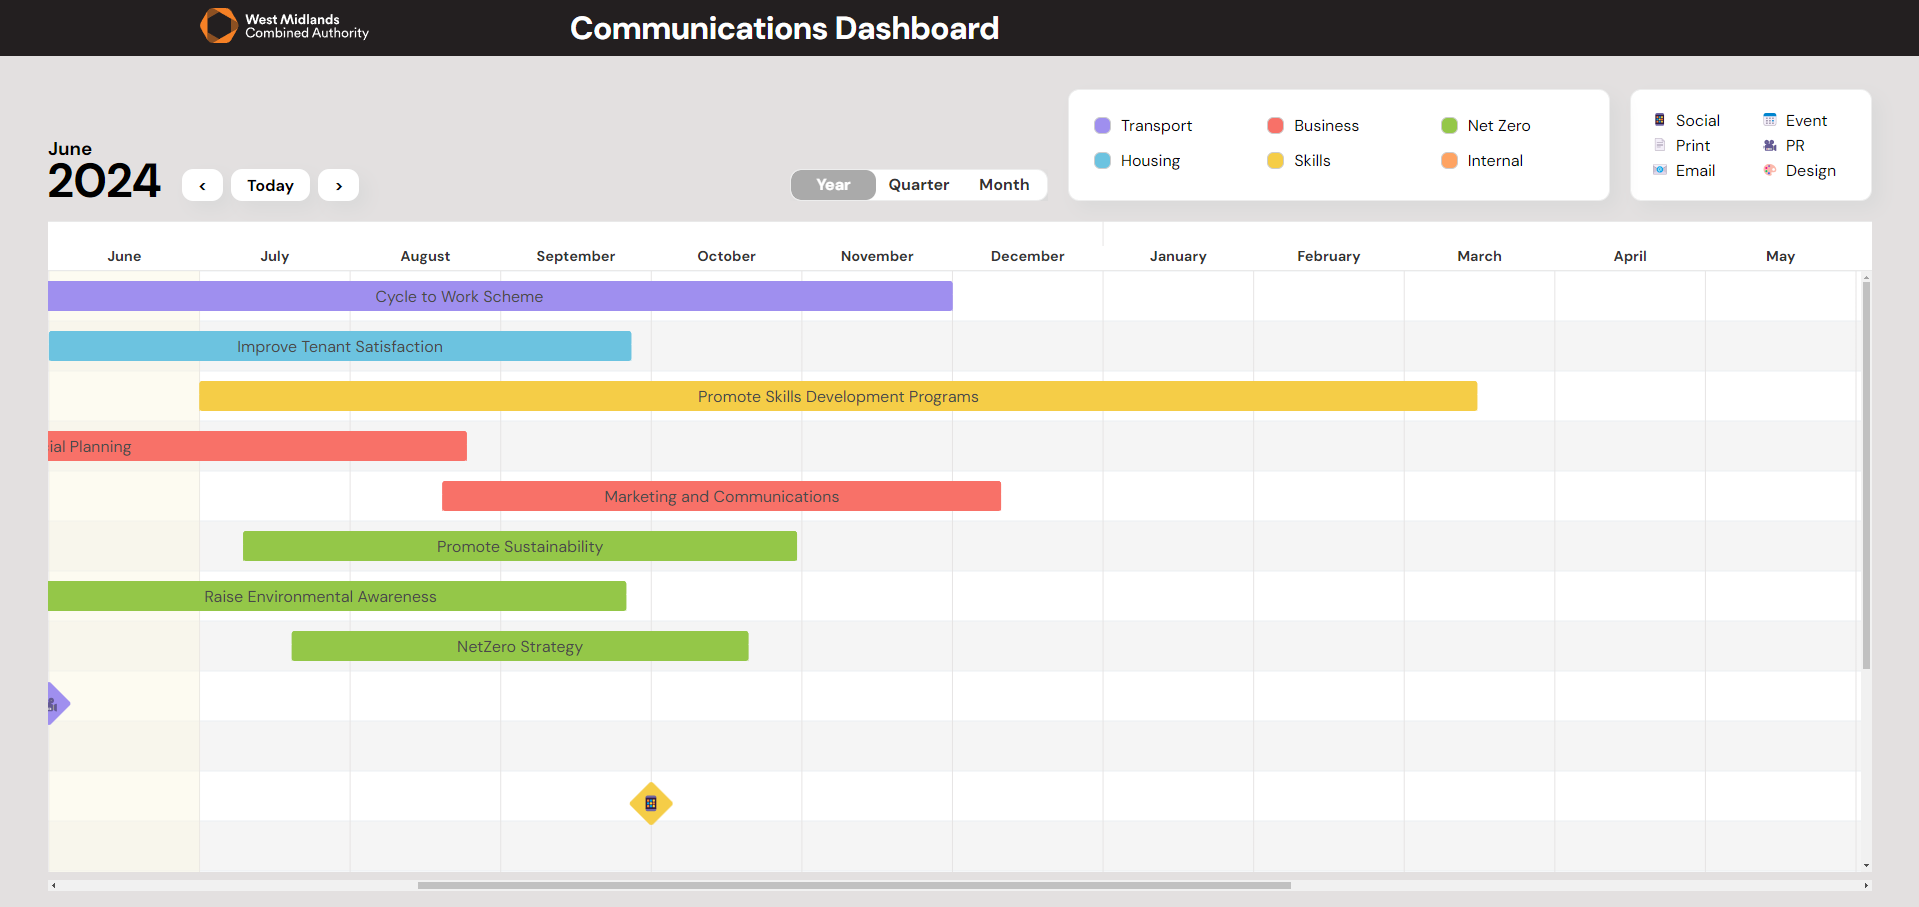This screenshot has width=1919, height=907.
Task: Click the July month header
Action: [275, 256]
